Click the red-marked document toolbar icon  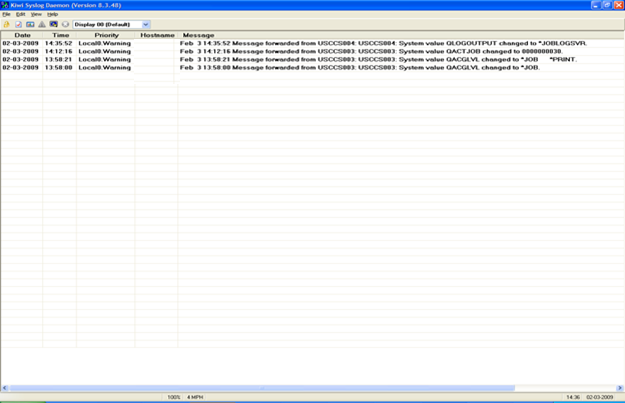pos(18,24)
